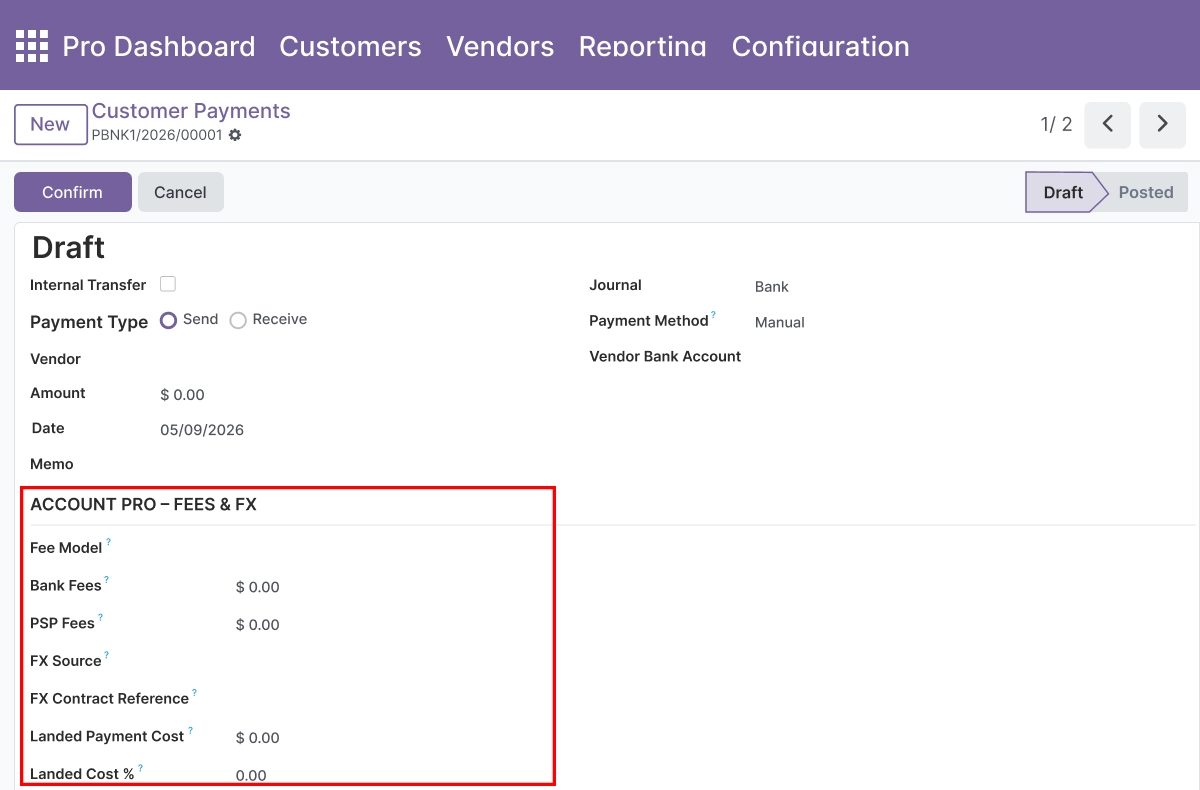Tick the Internal Transfer checkbox
Viewport: 1200px width, 790px height.
[x=168, y=284]
